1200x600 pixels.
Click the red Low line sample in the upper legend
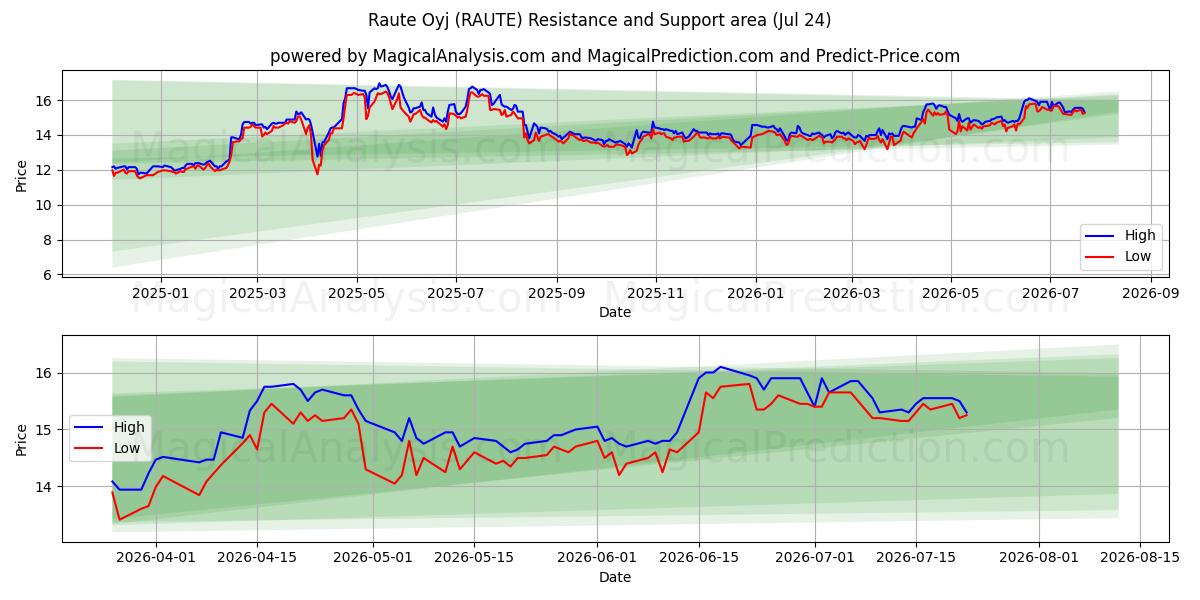tap(1101, 257)
